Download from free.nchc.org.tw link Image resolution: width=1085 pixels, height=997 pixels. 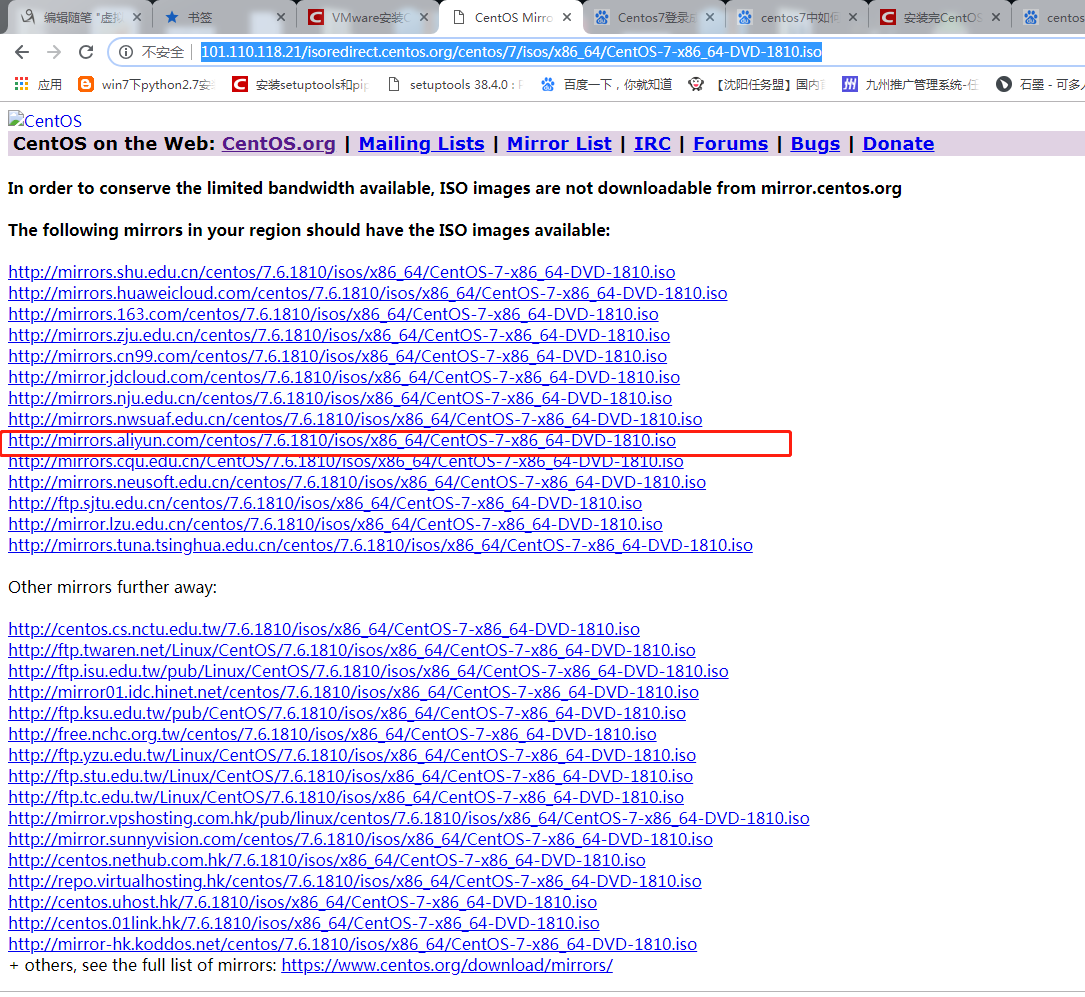[x=332, y=734]
